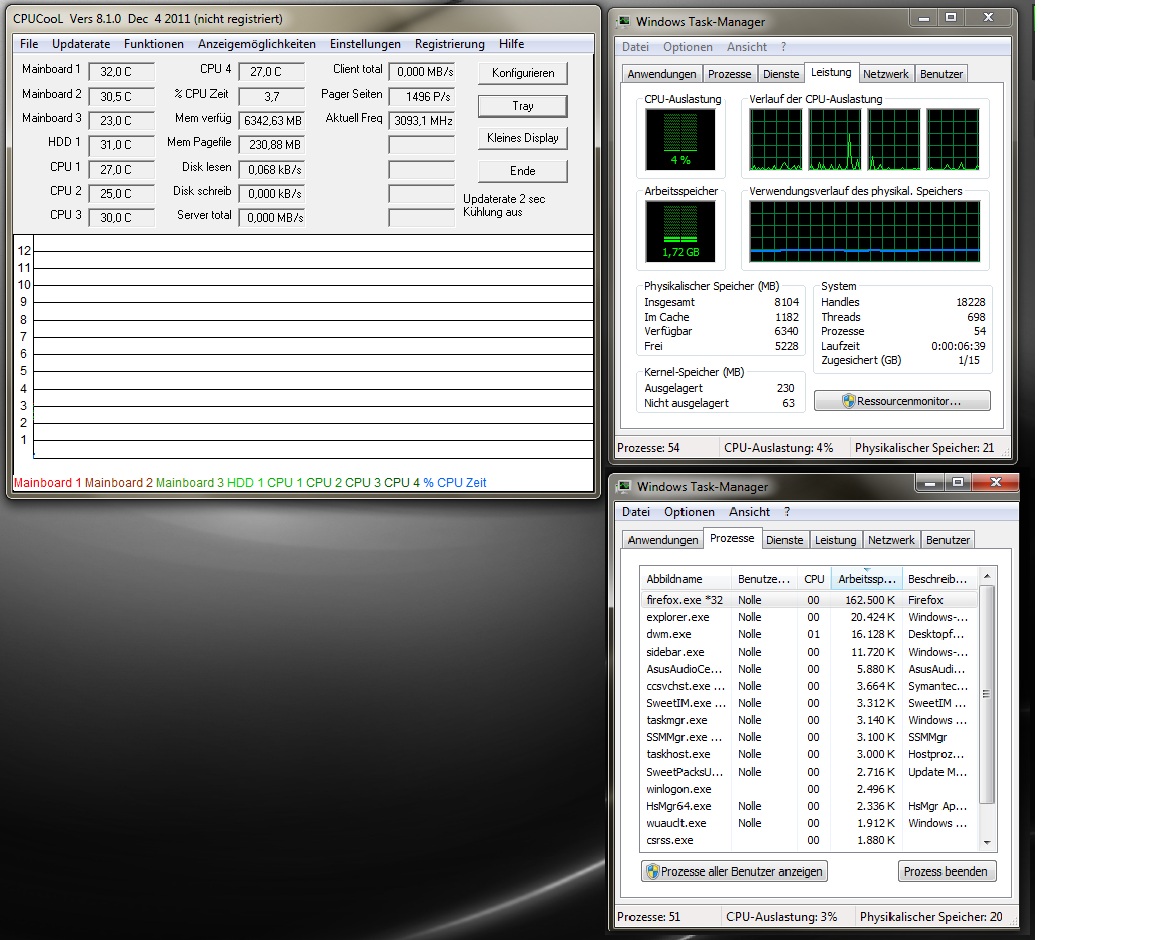The width and height of the screenshot is (1152, 940).
Task: Open Updaterate menu in CPUCool
Action: click(x=81, y=44)
